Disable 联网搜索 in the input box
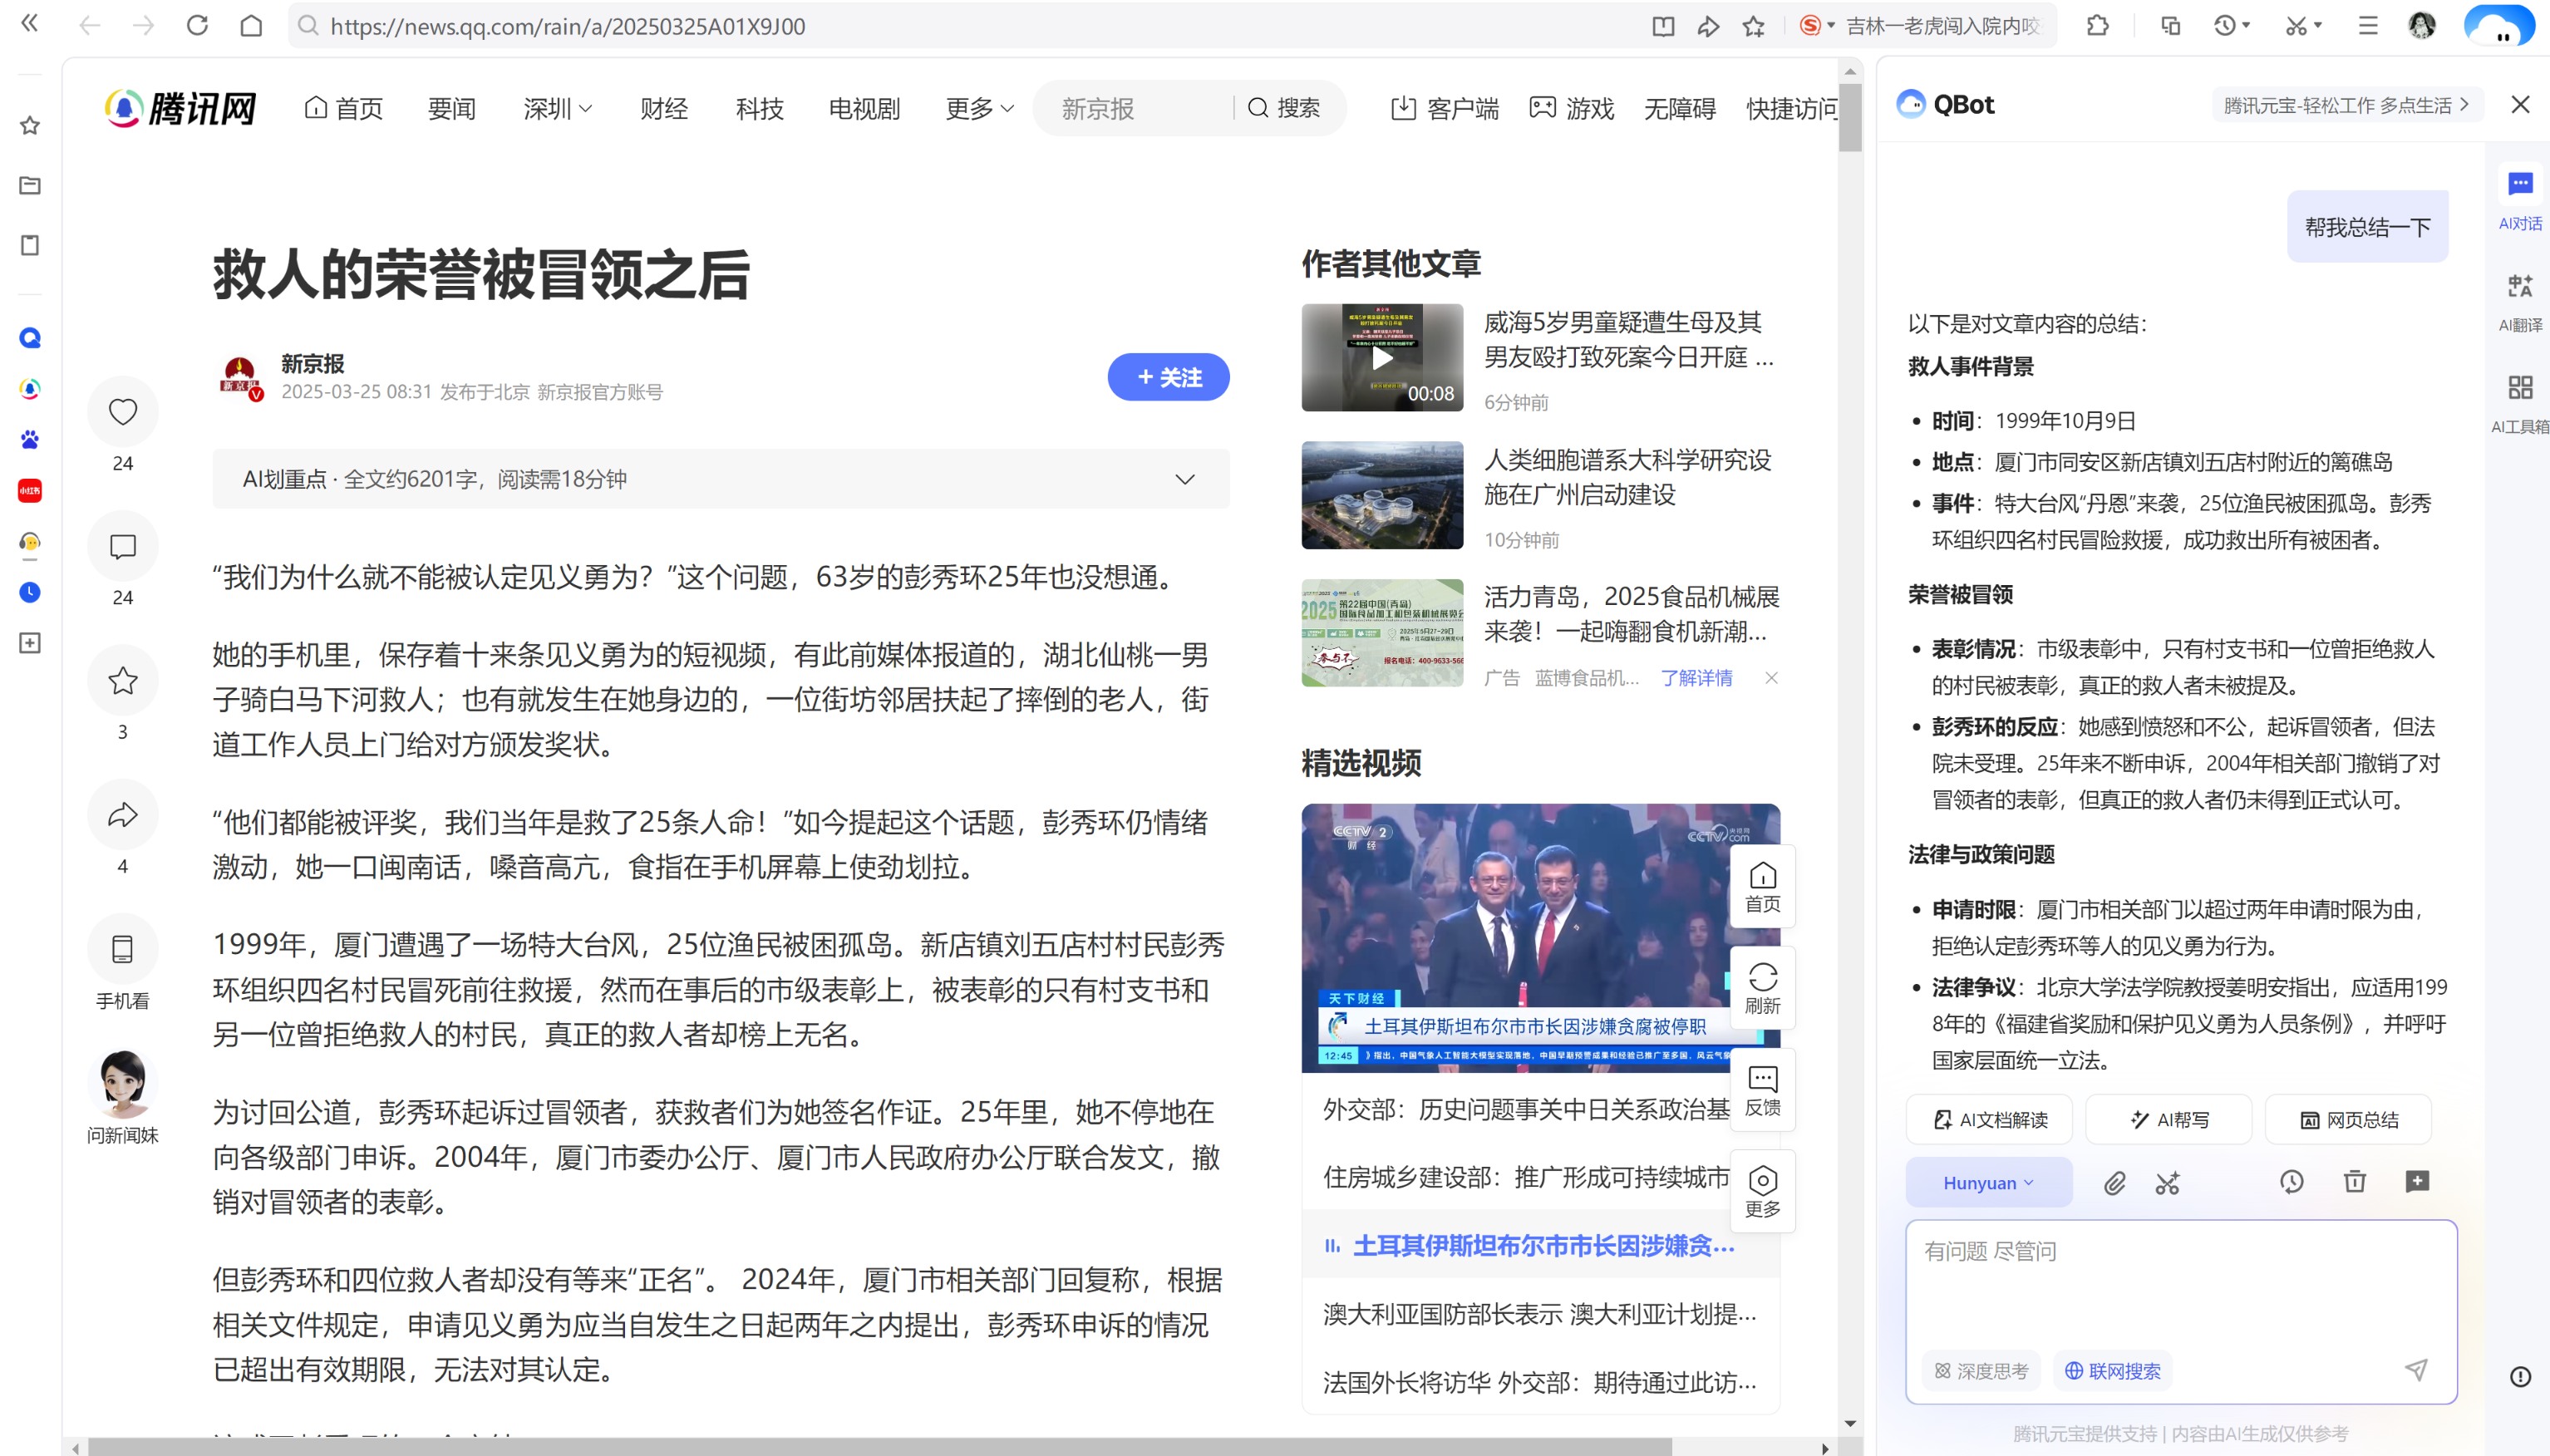The image size is (2550, 1456). 2112,1370
